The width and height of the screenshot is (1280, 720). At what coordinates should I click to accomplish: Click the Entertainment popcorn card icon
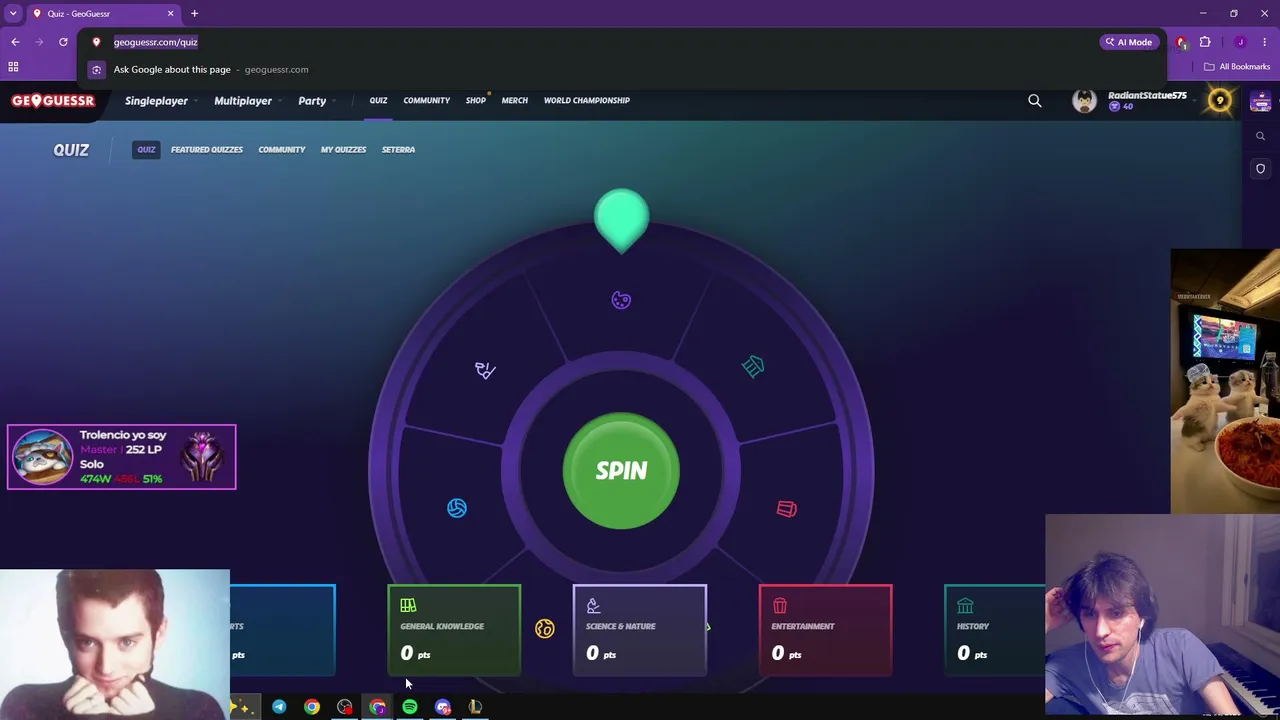pos(779,605)
